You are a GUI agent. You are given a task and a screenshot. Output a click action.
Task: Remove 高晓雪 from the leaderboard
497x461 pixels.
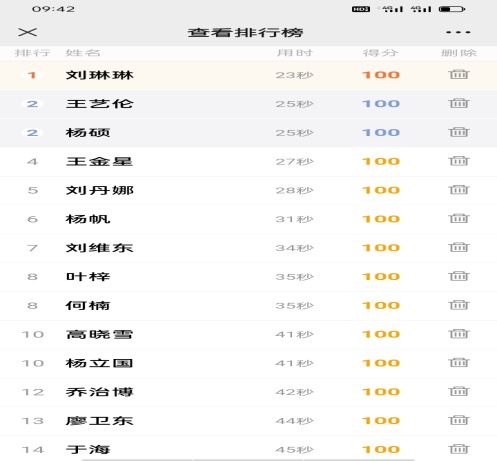(459, 334)
